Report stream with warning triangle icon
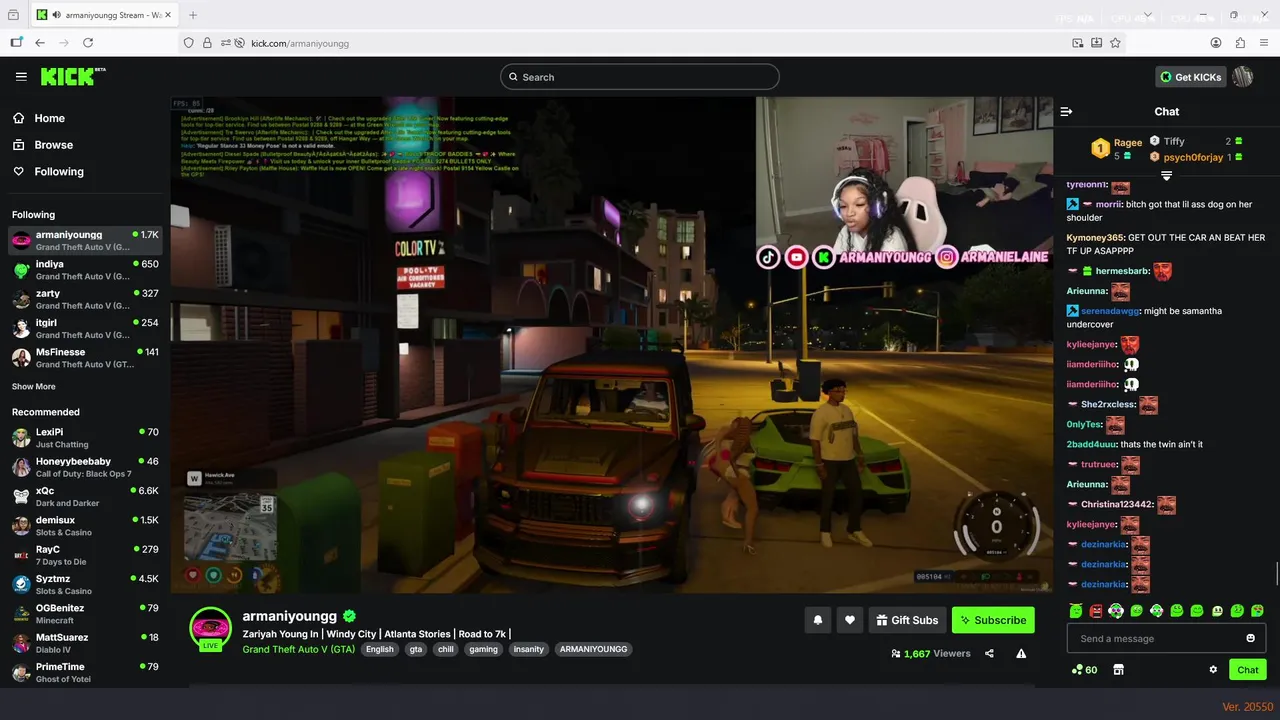 click(x=1021, y=653)
